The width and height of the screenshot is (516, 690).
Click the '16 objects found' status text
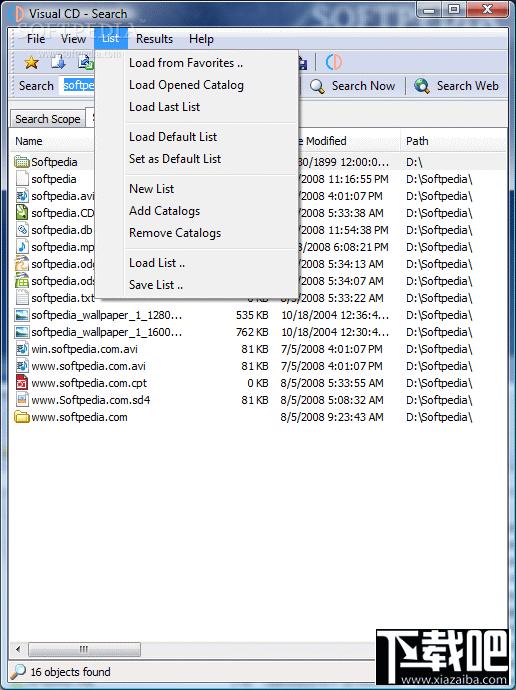click(70, 672)
